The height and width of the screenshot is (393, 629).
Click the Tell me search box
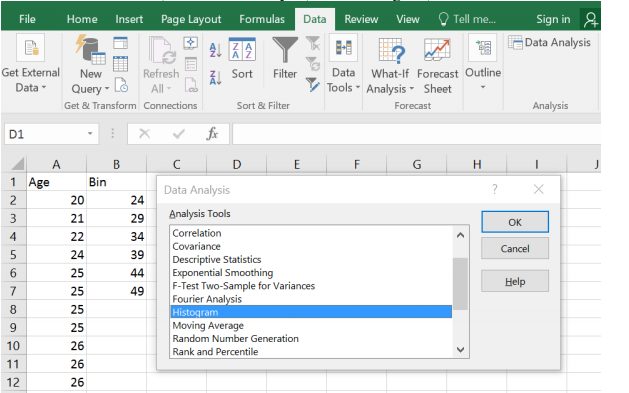tap(467, 19)
